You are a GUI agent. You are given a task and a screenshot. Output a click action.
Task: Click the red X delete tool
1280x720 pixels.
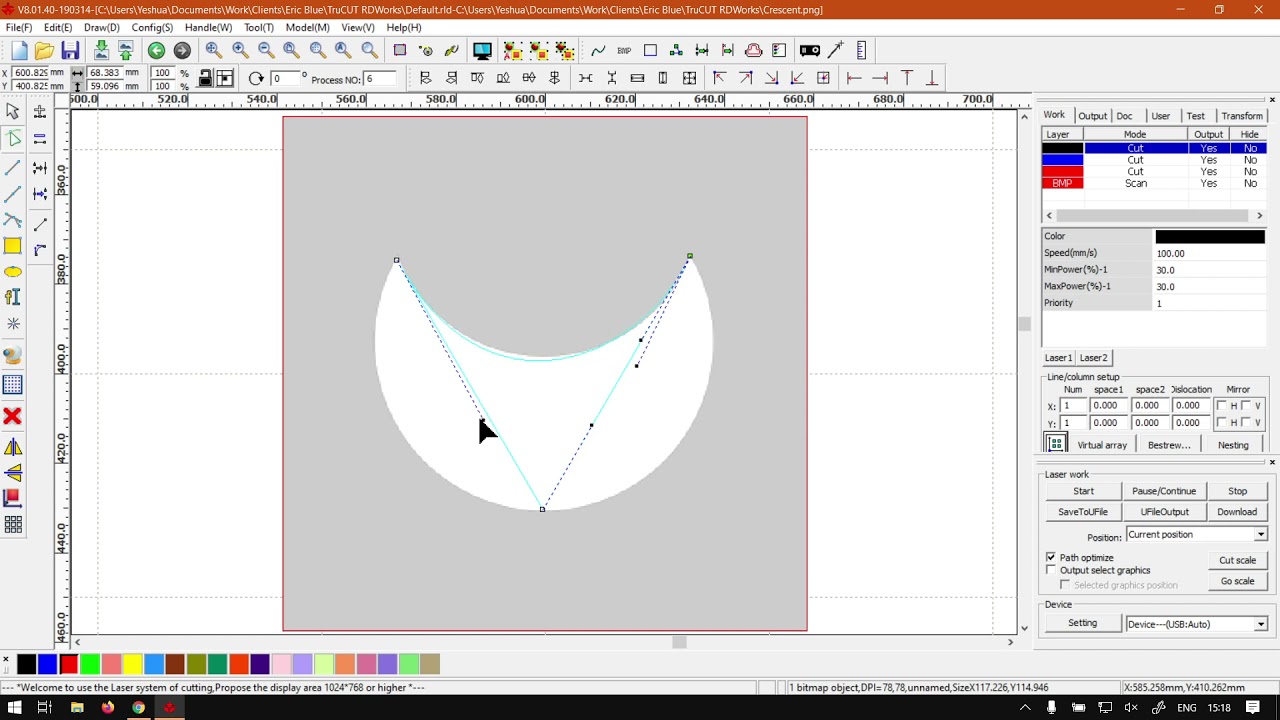[13, 416]
